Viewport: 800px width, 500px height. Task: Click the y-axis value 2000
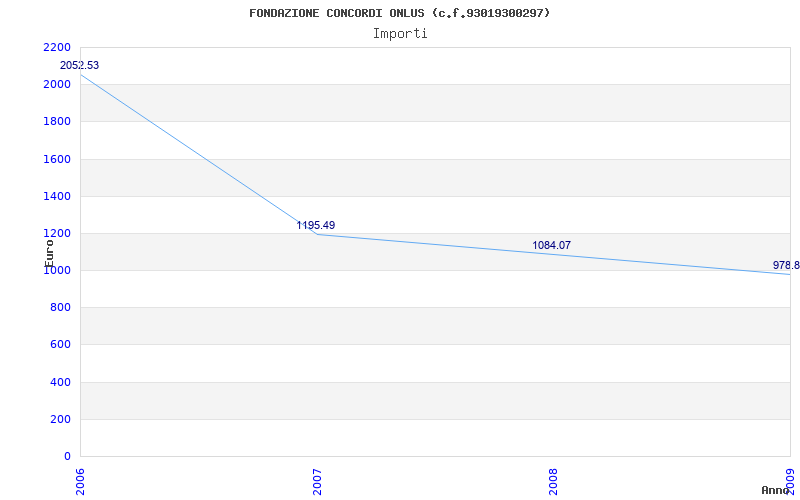point(57,84)
